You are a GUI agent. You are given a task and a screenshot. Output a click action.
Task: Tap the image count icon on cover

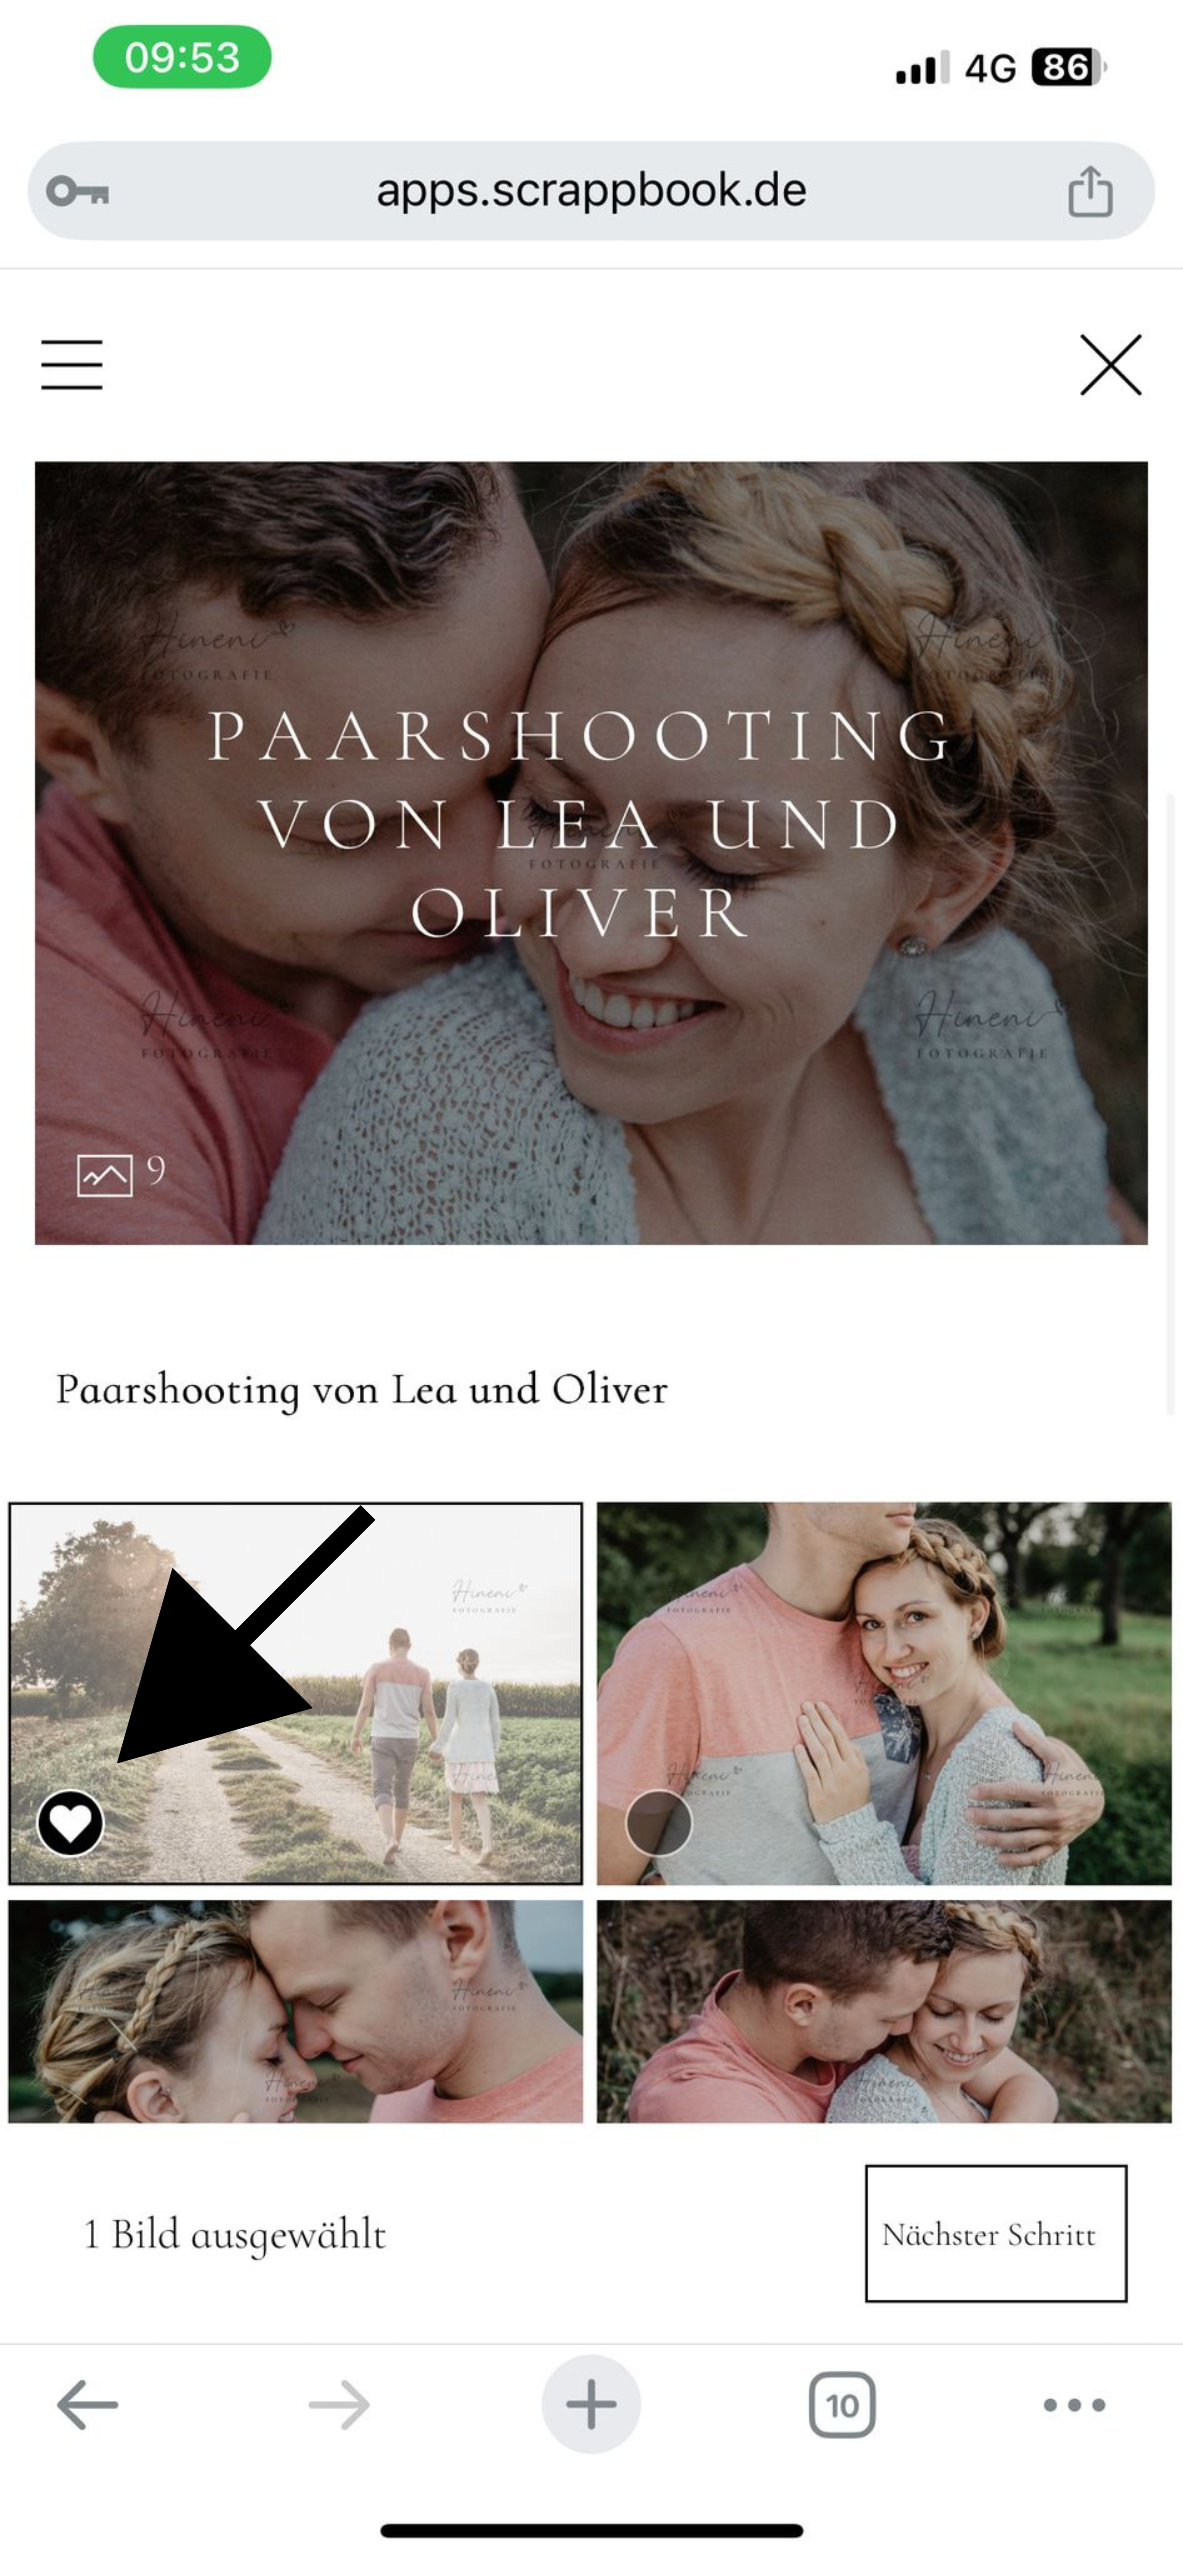104,1175
